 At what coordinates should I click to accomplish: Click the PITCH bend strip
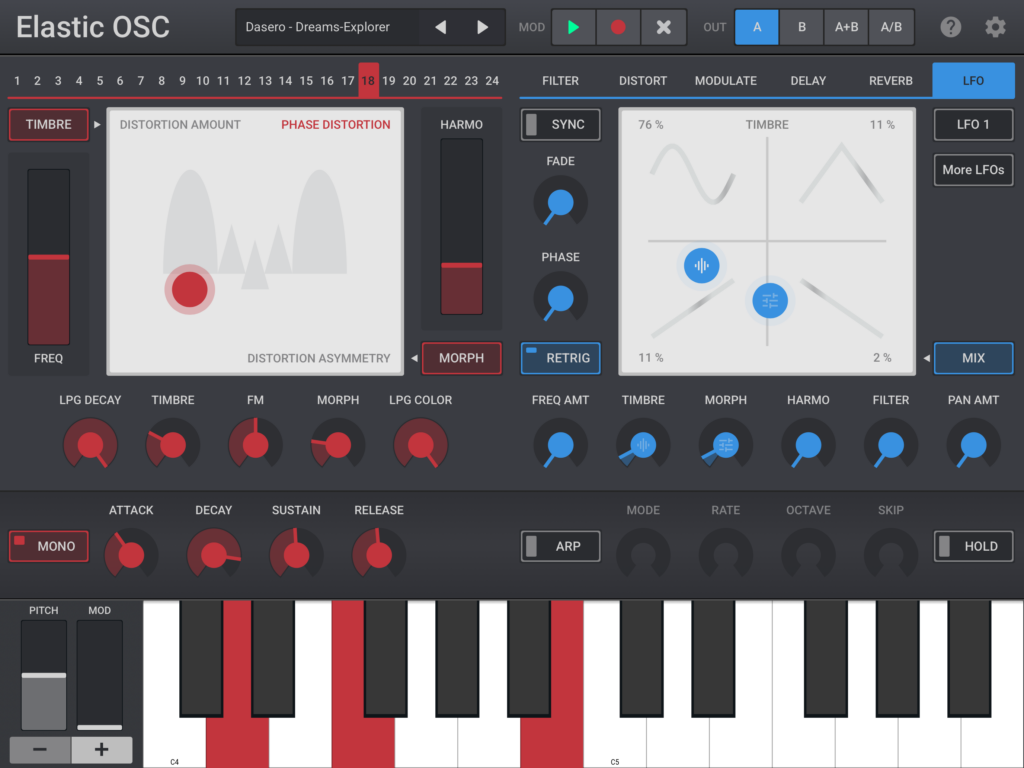(x=44, y=675)
